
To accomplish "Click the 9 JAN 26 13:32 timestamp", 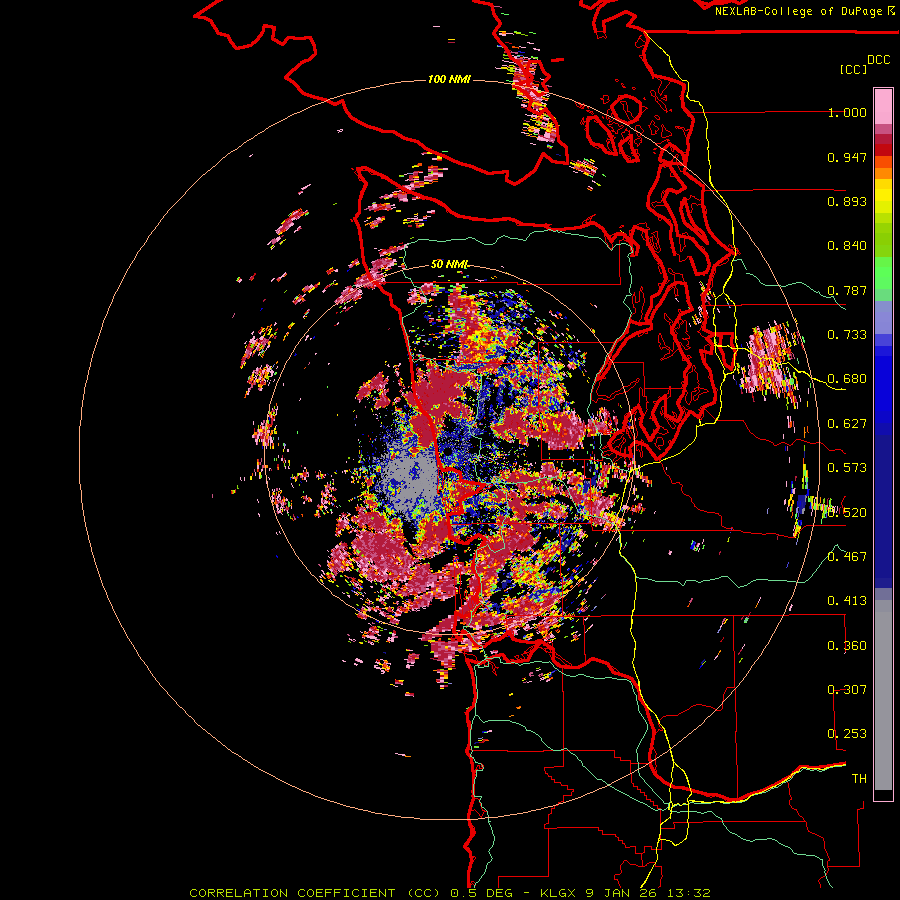I will pyautogui.click(x=648, y=893).
